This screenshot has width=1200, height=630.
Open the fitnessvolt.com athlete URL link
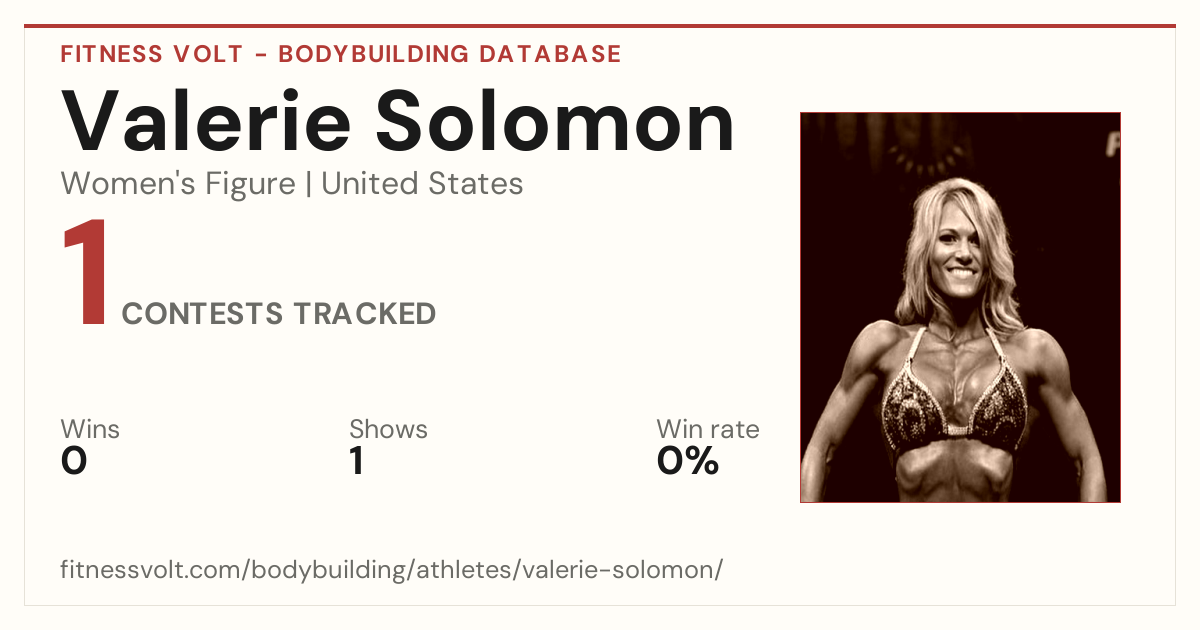pyautogui.click(x=391, y=570)
